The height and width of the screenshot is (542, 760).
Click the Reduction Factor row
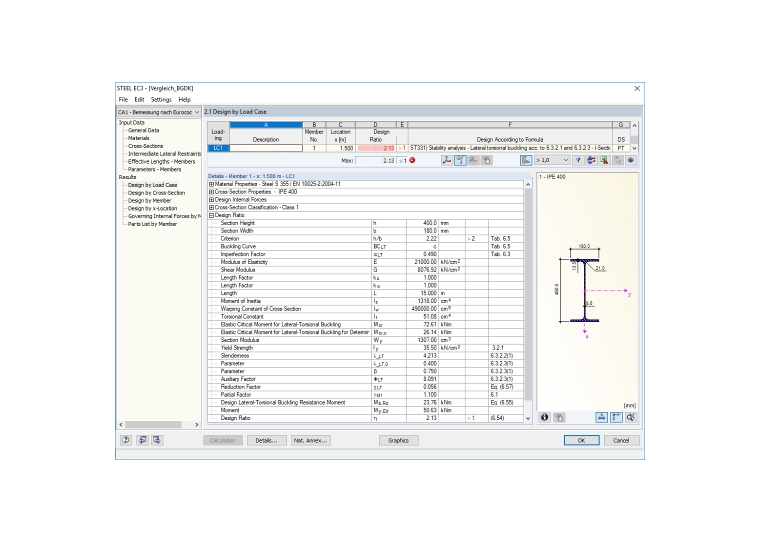point(366,387)
